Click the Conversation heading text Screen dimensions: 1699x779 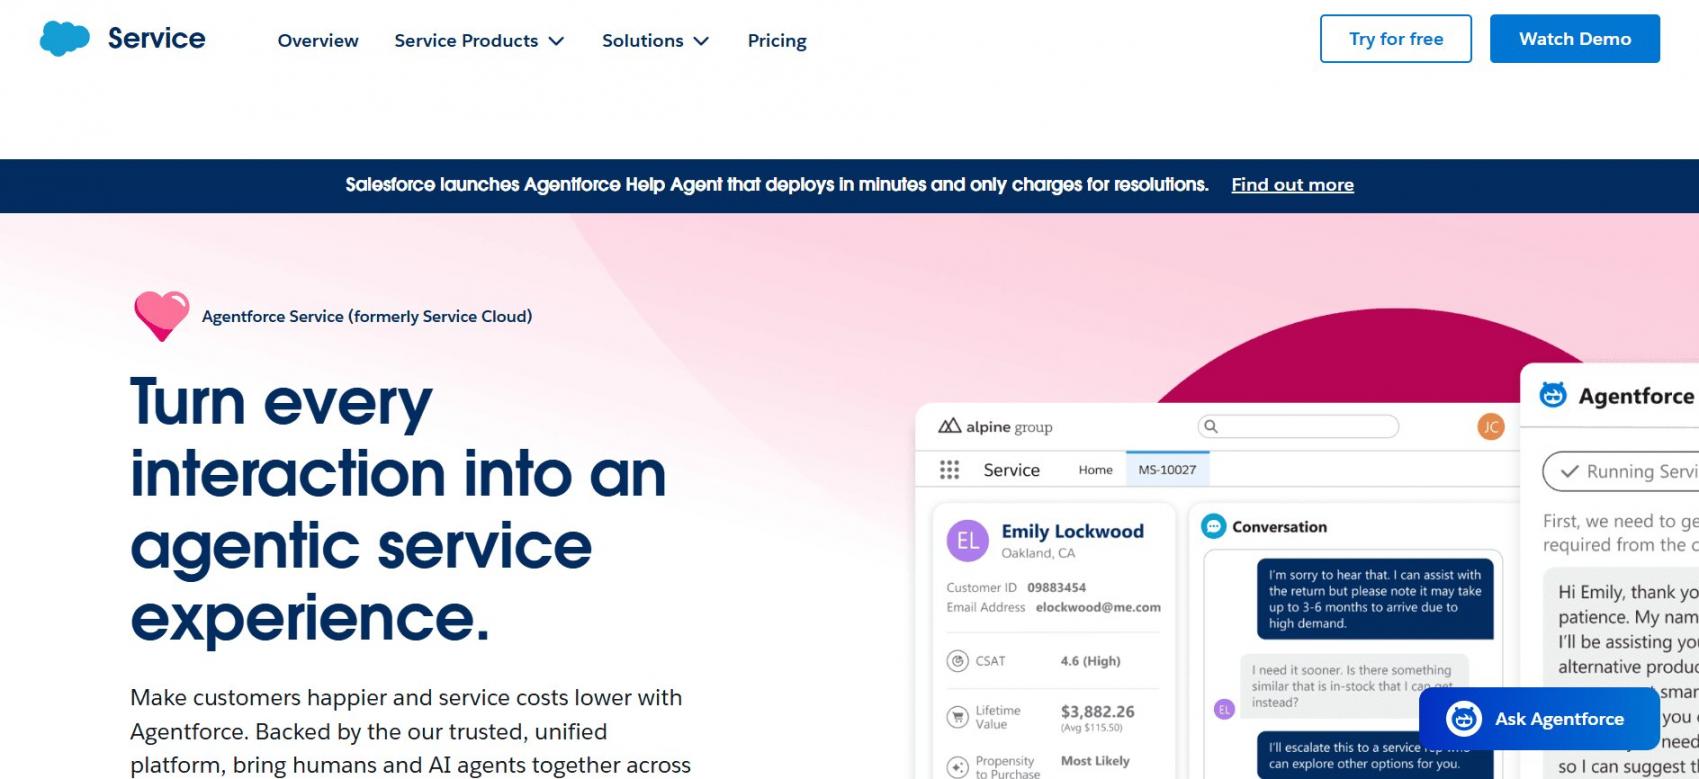tap(1279, 527)
